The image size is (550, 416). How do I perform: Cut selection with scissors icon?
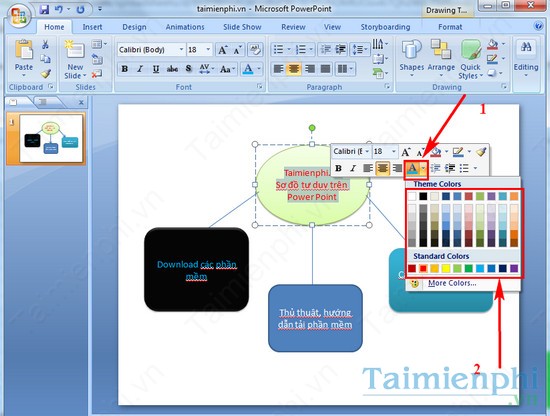point(45,44)
